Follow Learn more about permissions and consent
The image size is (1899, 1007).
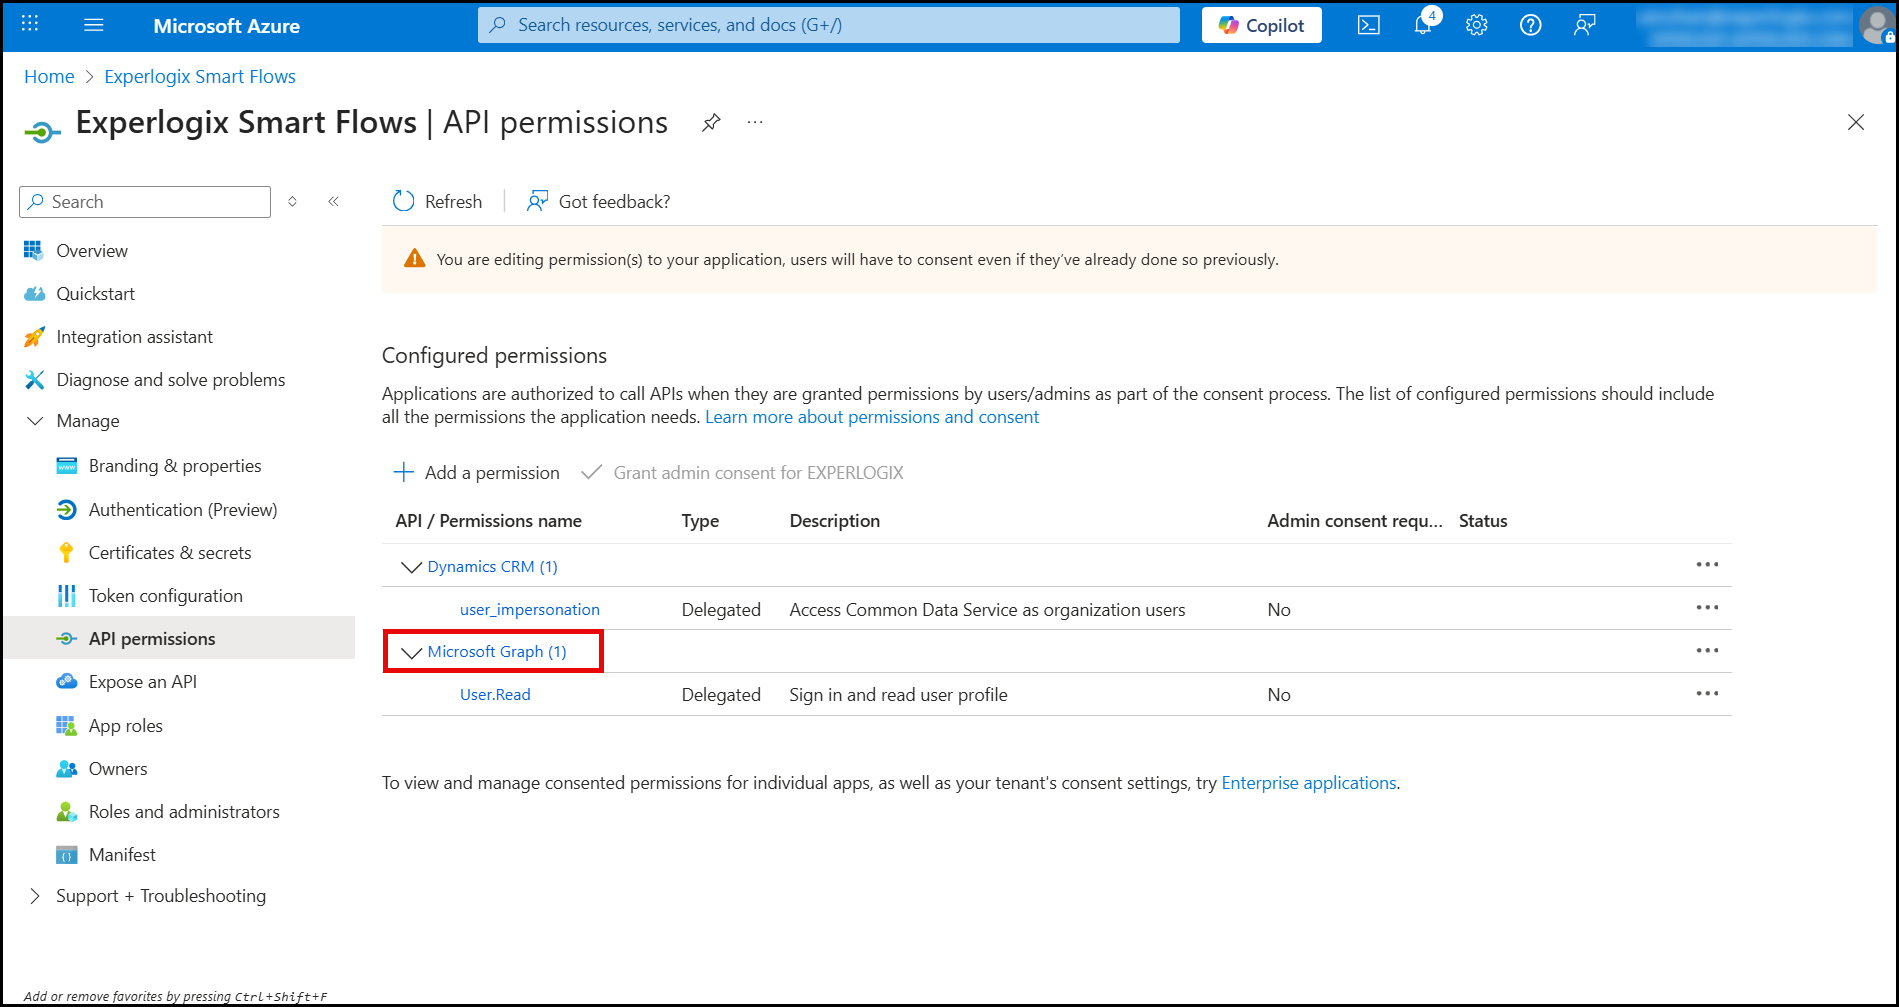(872, 417)
